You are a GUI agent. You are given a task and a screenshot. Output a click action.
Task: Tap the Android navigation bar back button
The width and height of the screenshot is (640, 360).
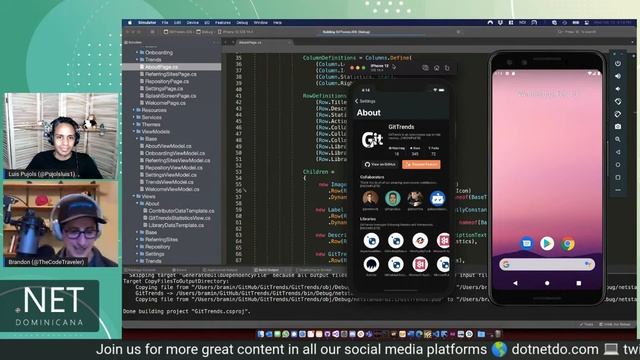(515, 283)
